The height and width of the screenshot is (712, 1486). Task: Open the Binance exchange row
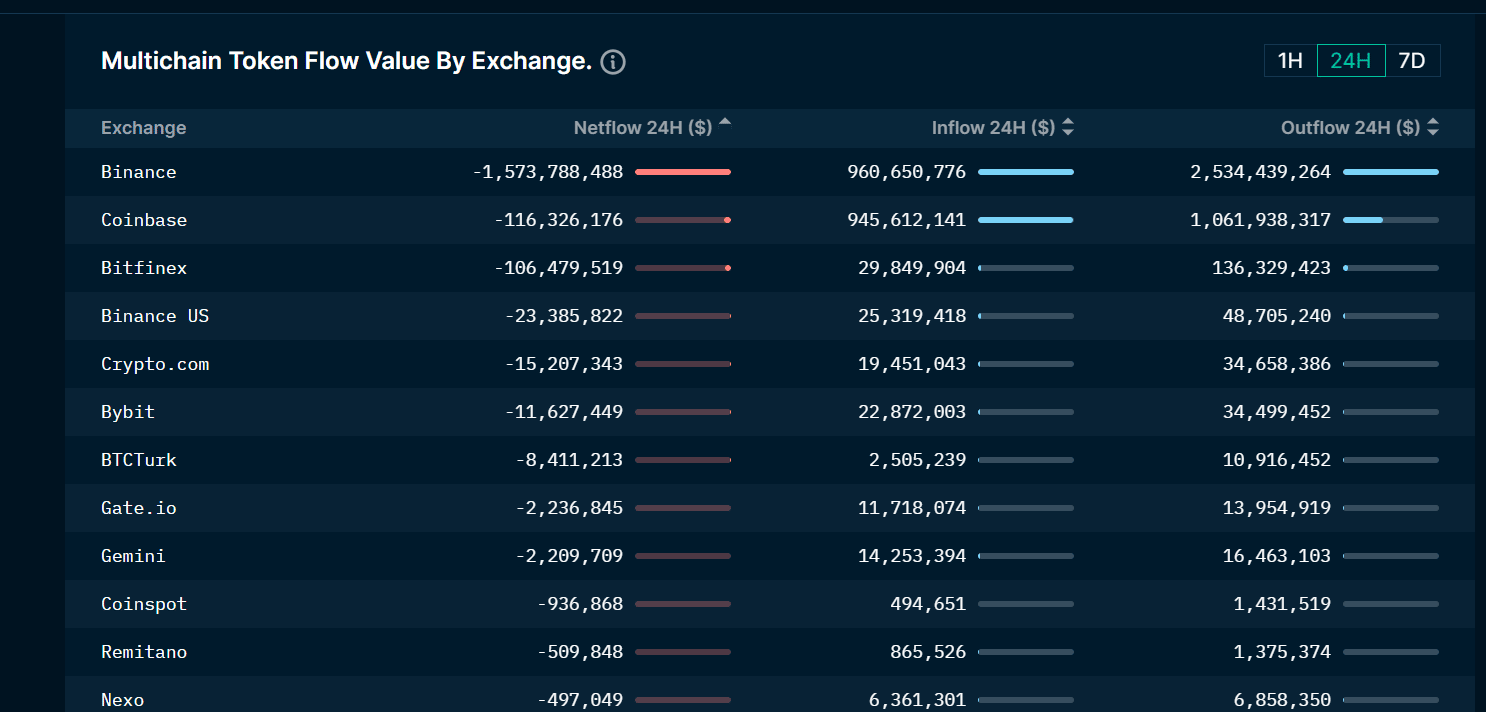[770, 172]
